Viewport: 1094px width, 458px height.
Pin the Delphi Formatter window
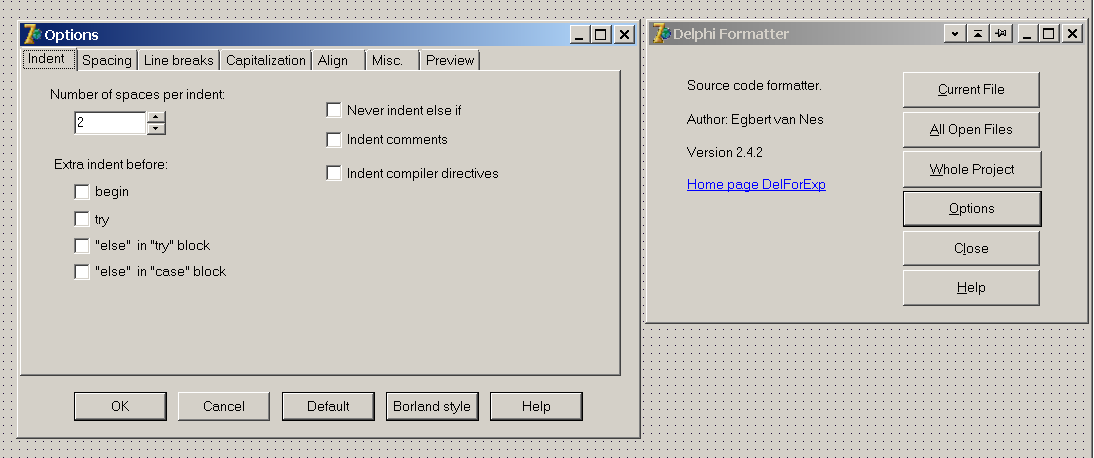point(1001,34)
